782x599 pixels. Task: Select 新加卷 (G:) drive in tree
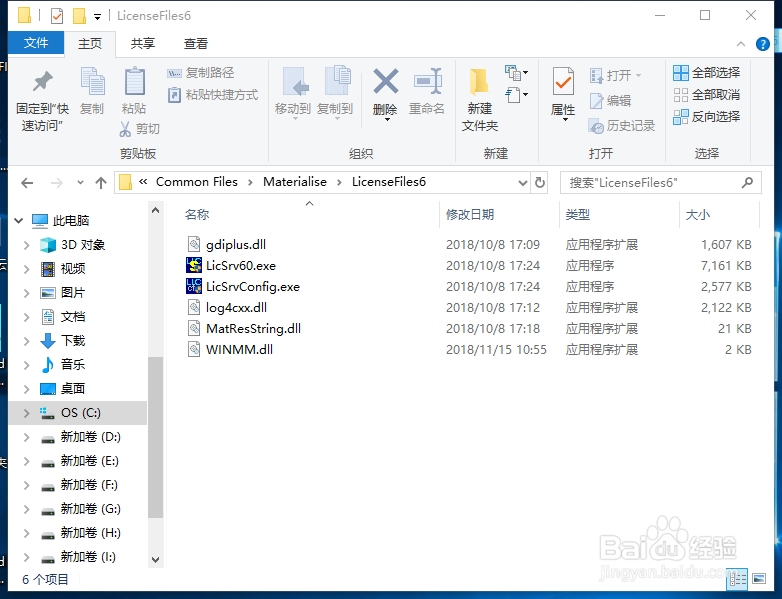90,509
